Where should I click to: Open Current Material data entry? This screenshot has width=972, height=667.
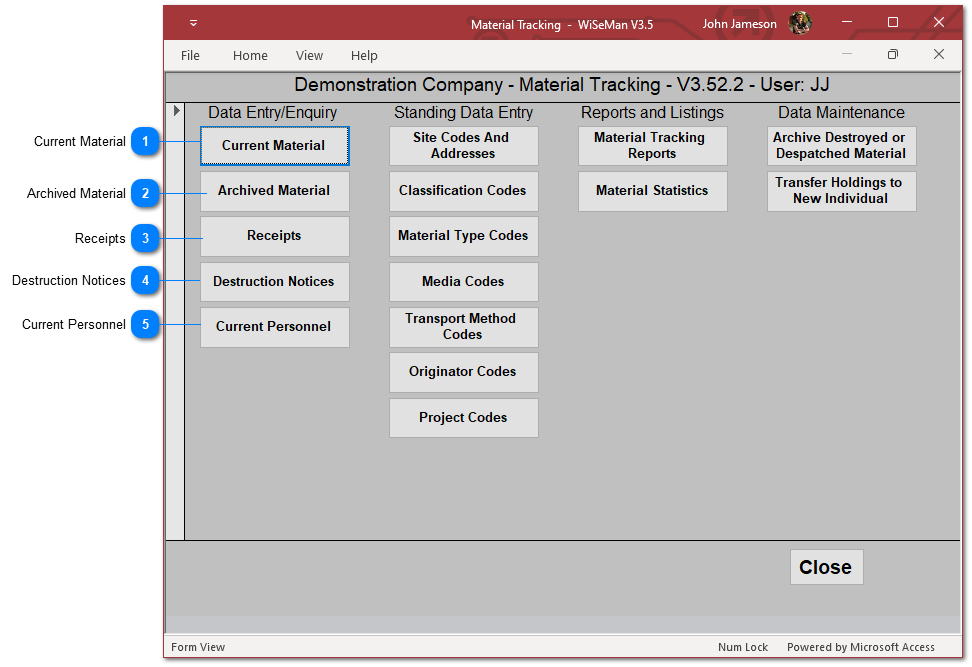coord(274,146)
